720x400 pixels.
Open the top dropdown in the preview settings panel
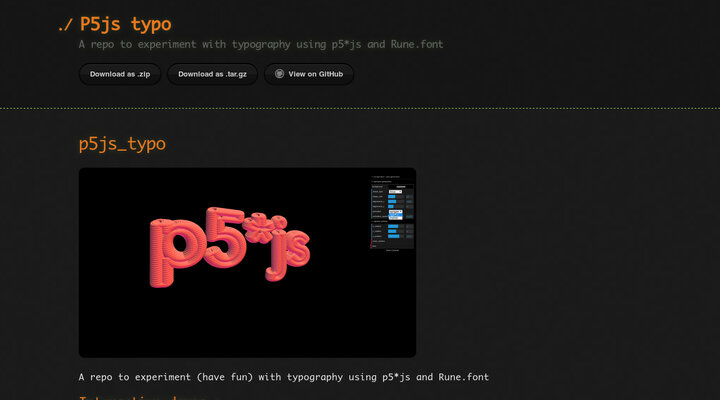(395, 191)
